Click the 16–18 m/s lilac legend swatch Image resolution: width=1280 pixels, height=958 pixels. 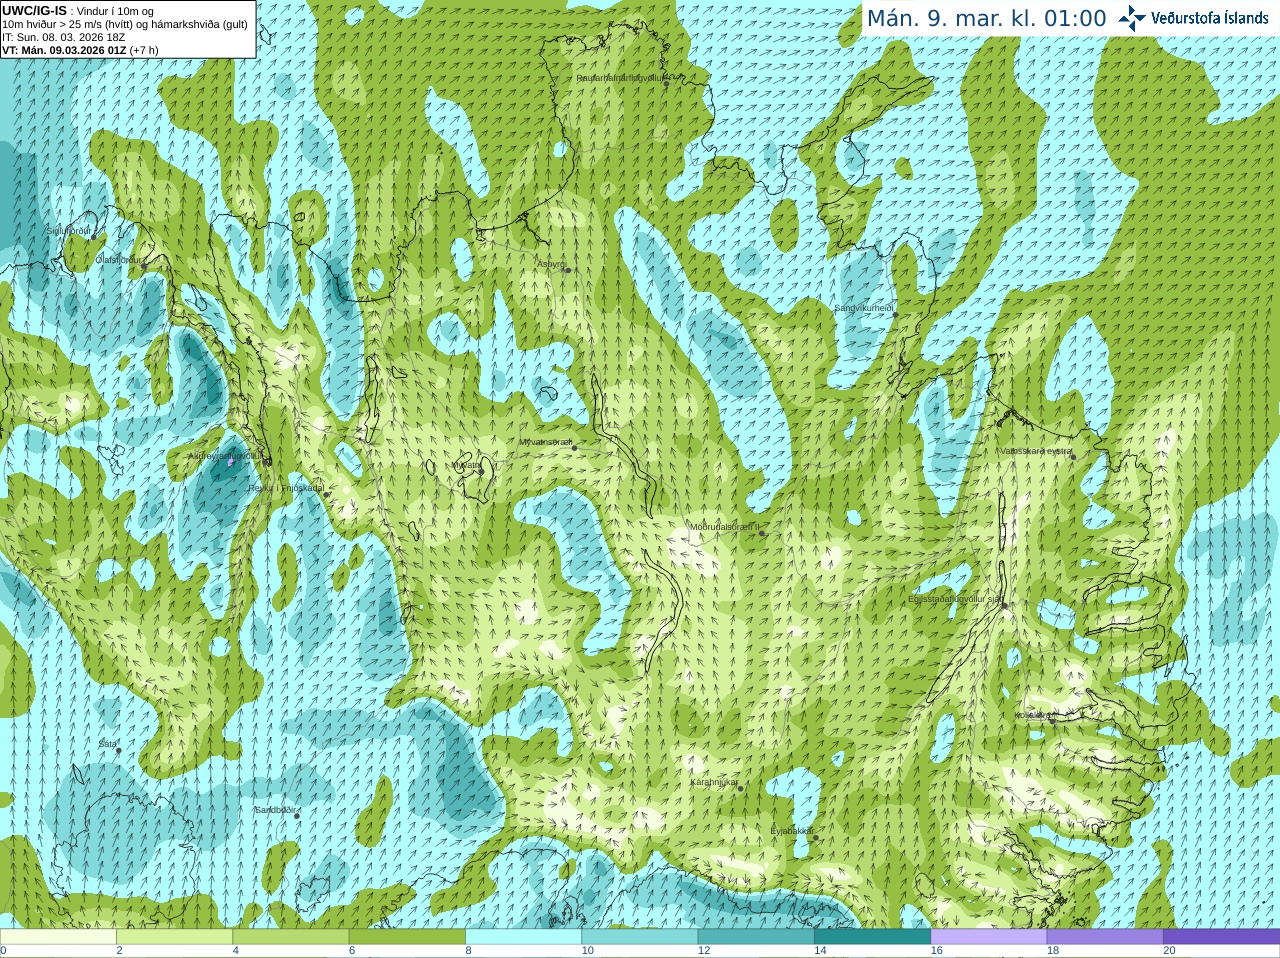[x=989, y=937]
